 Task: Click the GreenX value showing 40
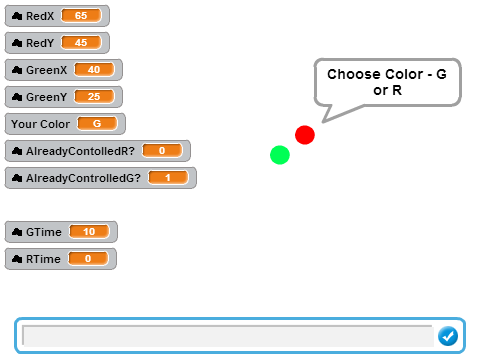click(94, 70)
